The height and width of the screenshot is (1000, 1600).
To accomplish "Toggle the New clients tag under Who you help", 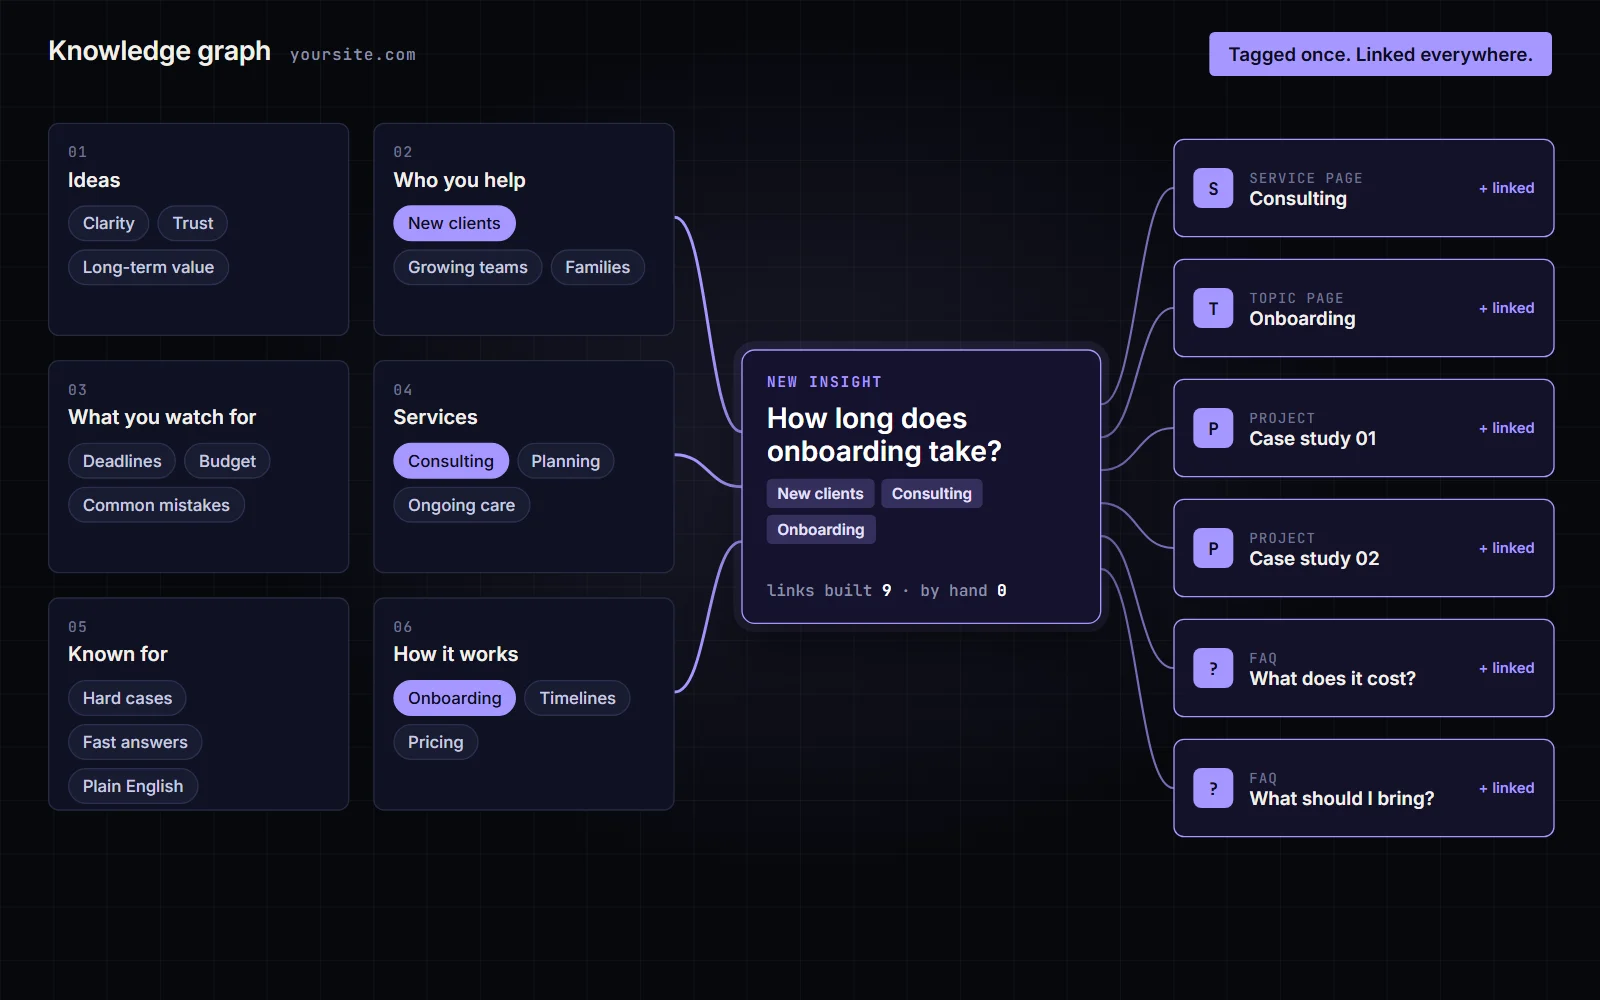I will click(x=454, y=223).
